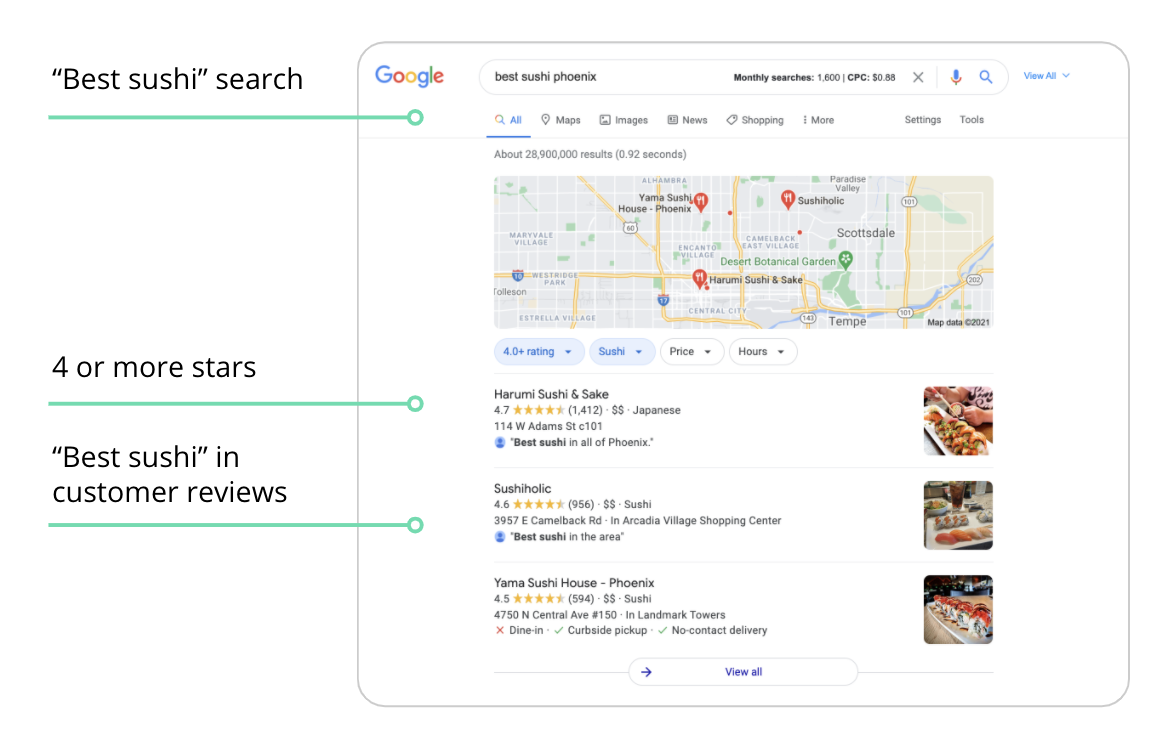Toggle the Sushi filter chip

pyautogui.click(x=621, y=351)
